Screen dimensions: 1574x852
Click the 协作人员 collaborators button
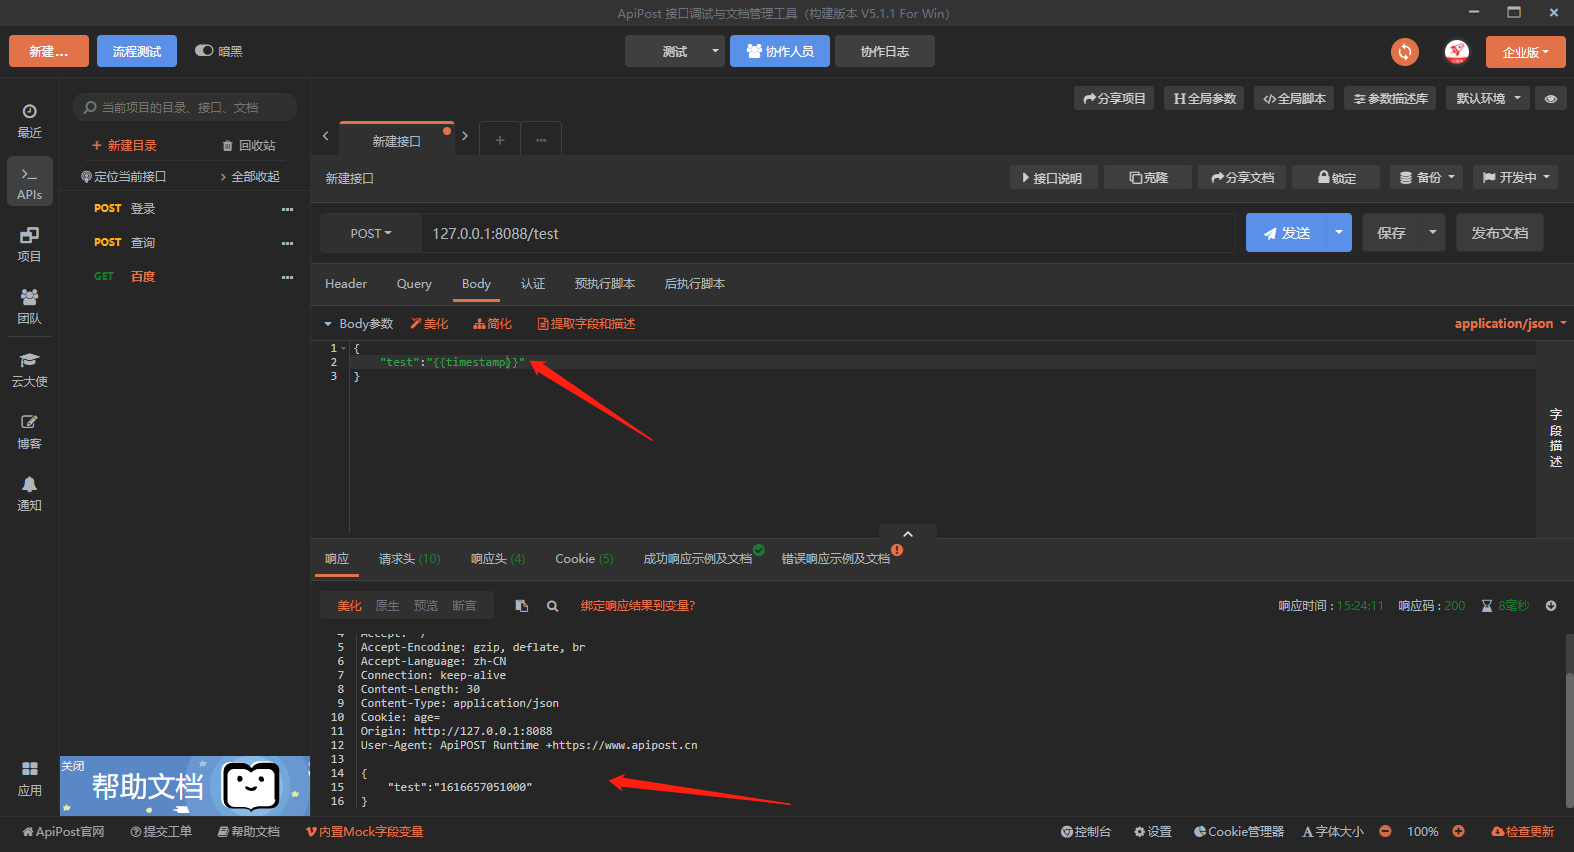pos(780,51)
